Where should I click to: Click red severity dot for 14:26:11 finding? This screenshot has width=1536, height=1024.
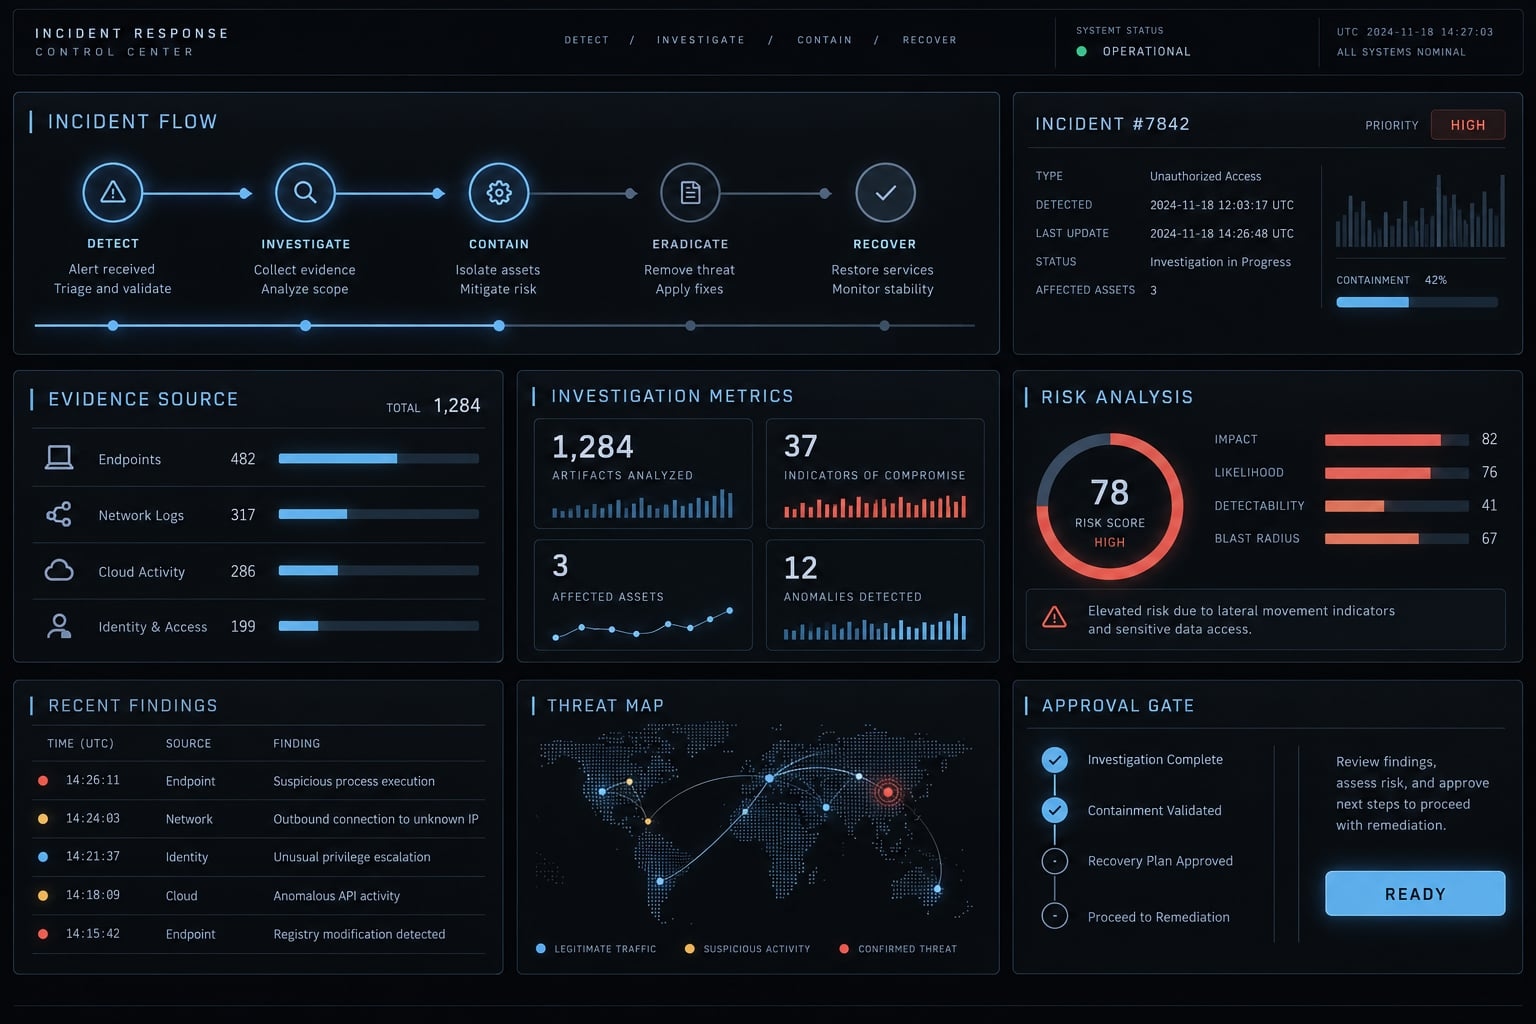[43, 780]
